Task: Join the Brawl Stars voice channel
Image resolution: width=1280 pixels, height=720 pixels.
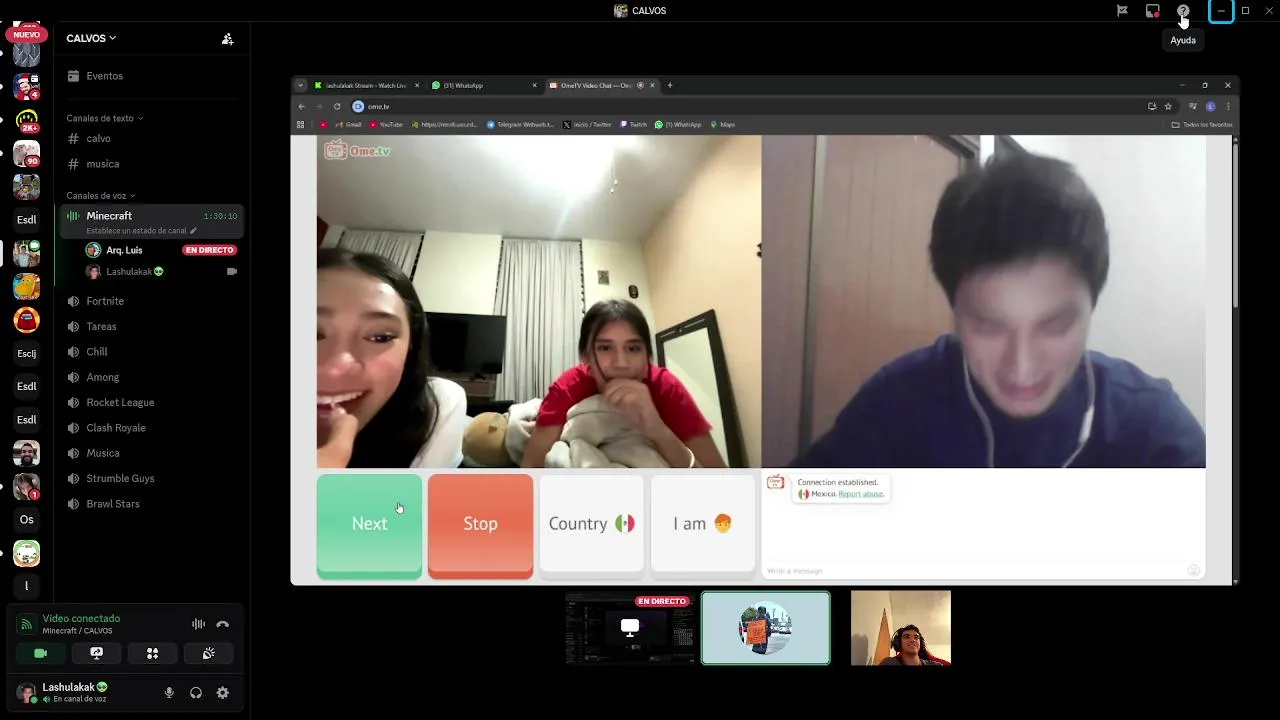Action: (x=150, y=504)
